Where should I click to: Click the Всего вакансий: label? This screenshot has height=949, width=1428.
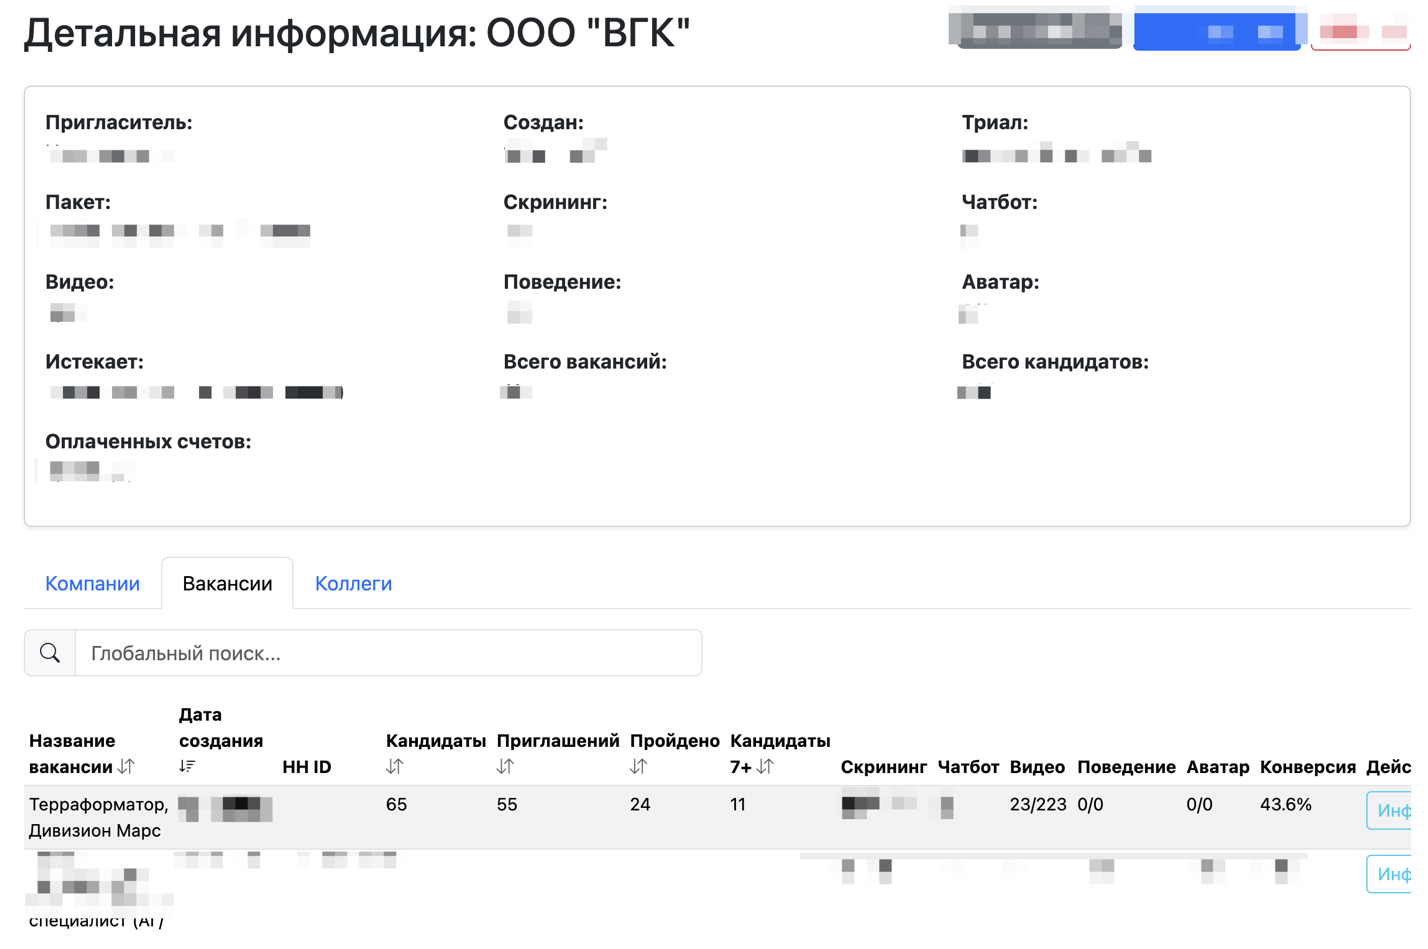[585, 362]
